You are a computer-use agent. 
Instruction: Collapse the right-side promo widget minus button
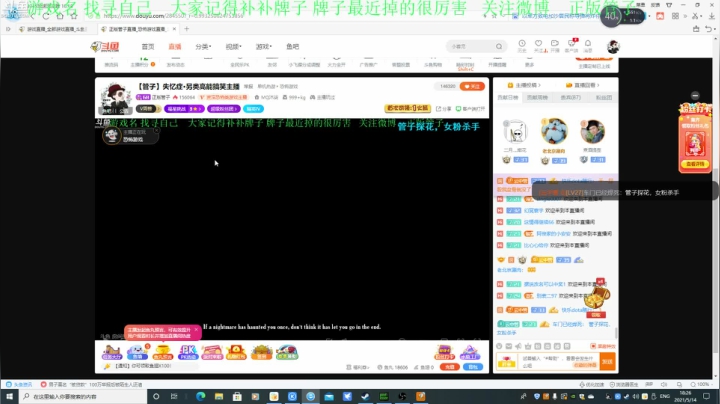(695, 95)
